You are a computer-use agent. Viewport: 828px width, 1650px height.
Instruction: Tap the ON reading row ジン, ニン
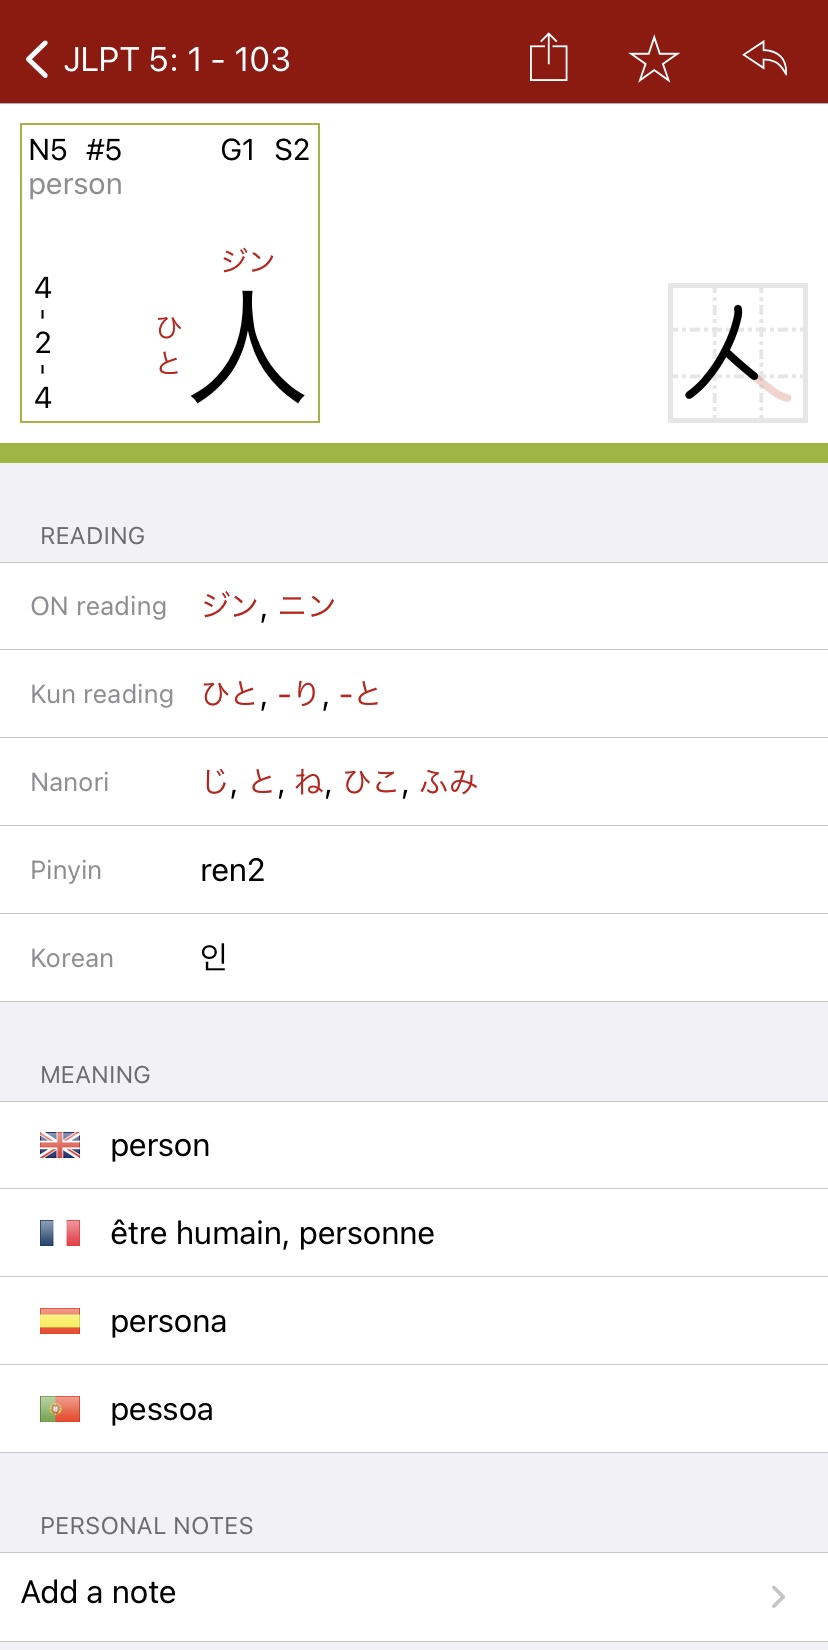414,606
